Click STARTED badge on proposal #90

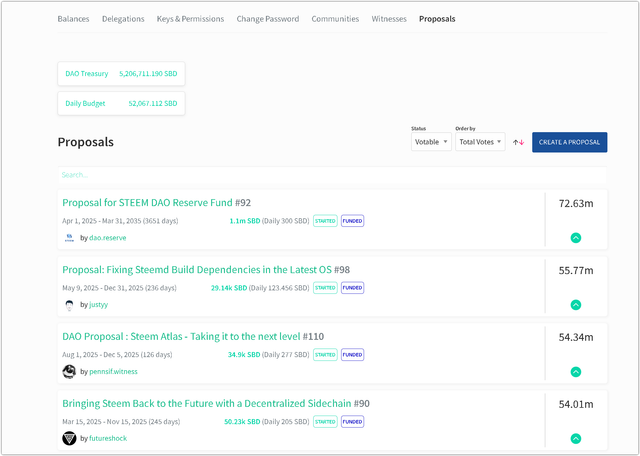(x=325, y=422)
